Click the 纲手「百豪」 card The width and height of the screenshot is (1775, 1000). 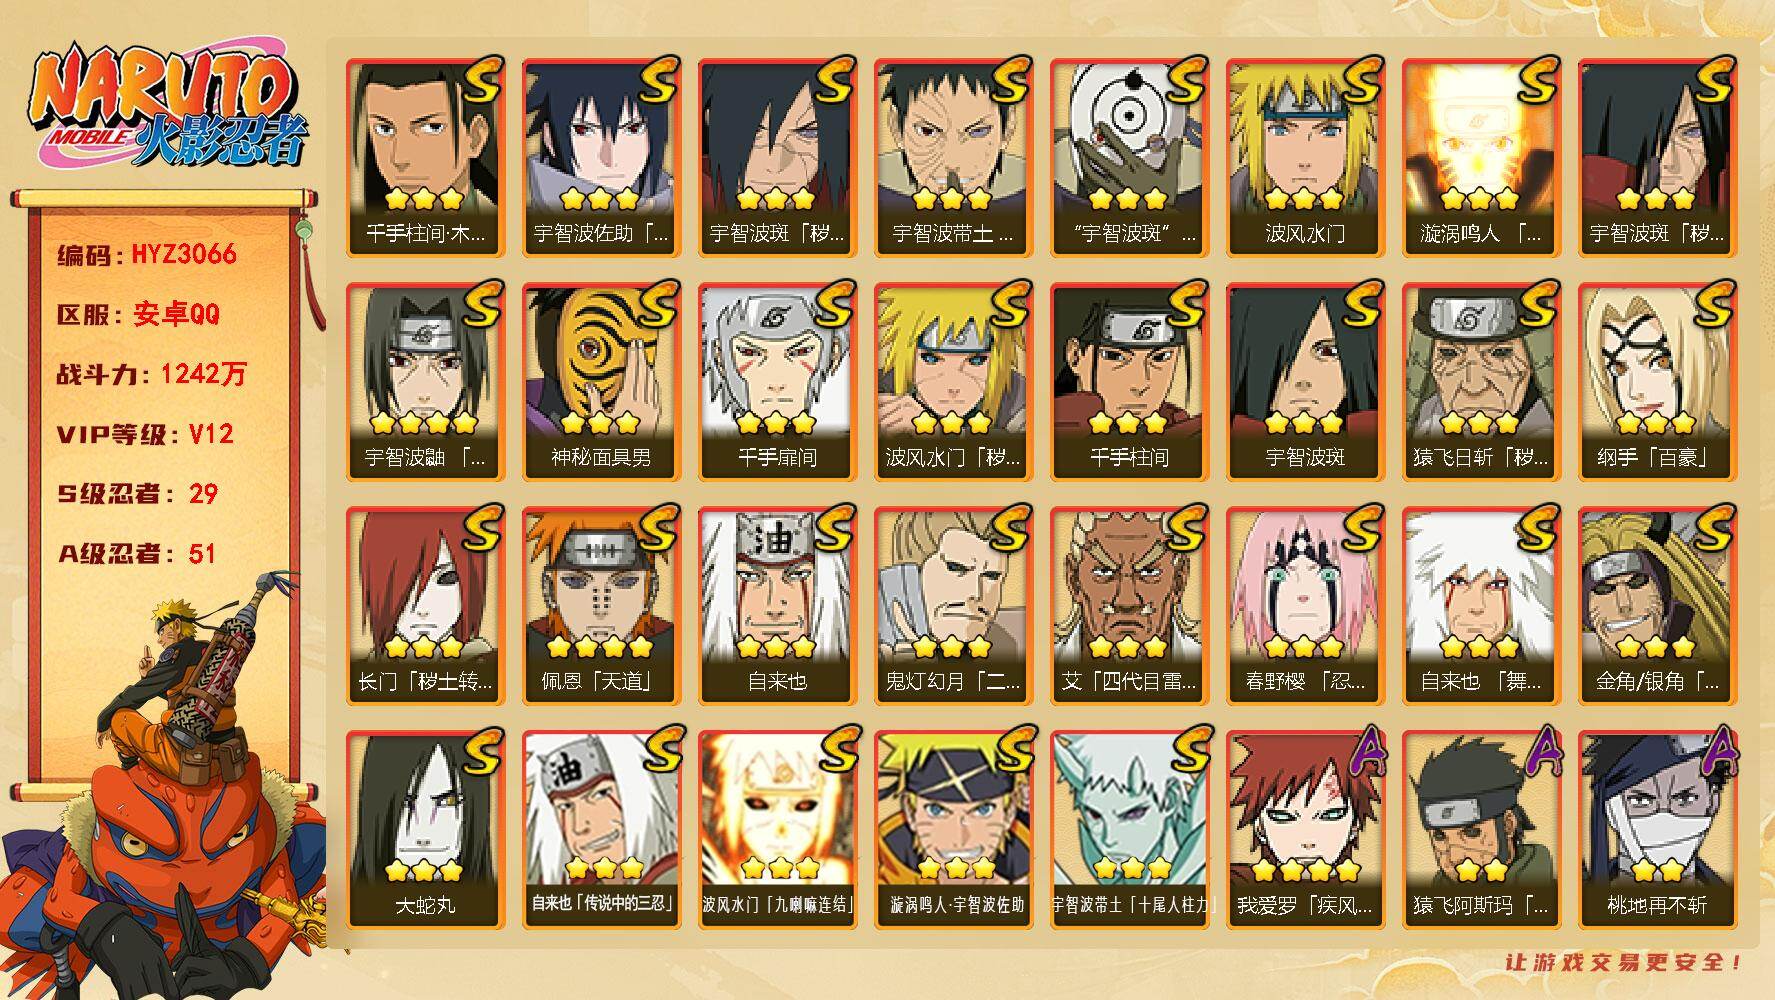pos(1657,382)
